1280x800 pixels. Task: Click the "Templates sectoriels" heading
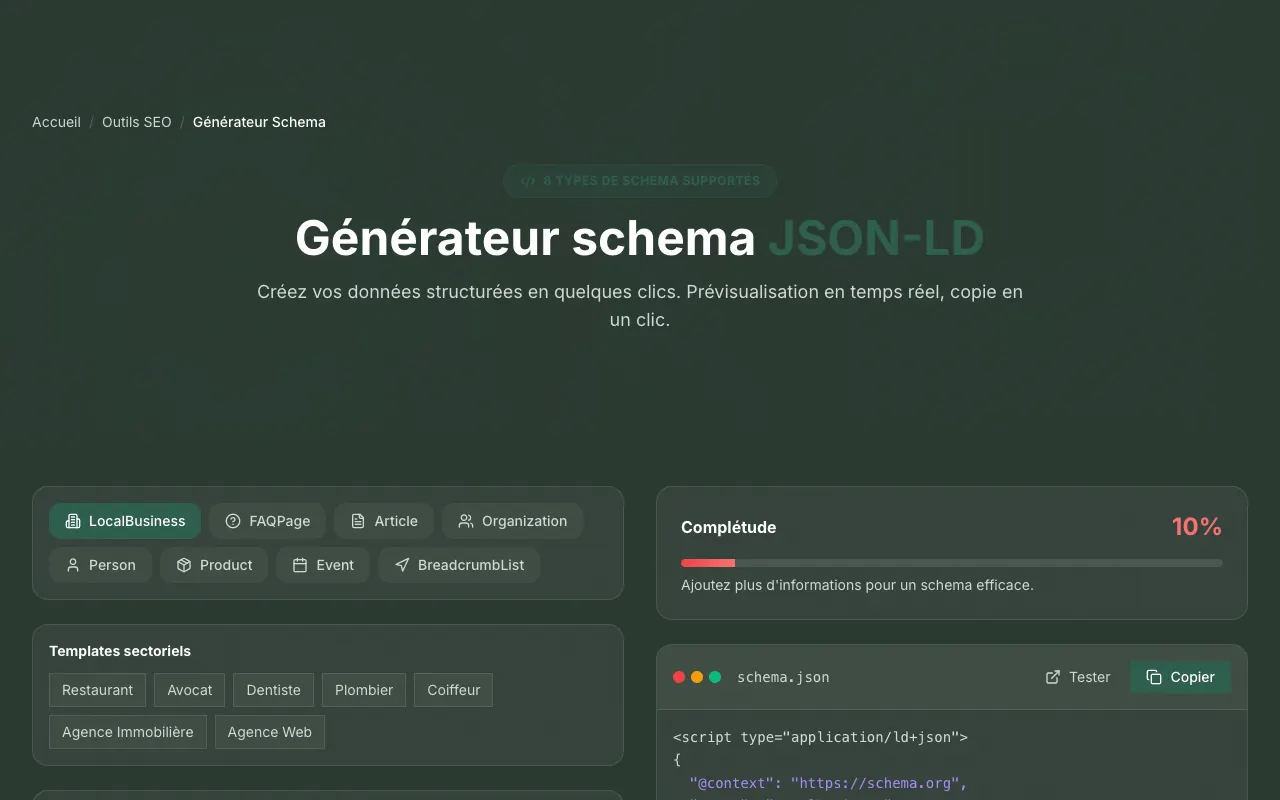(x=120, y=651)
